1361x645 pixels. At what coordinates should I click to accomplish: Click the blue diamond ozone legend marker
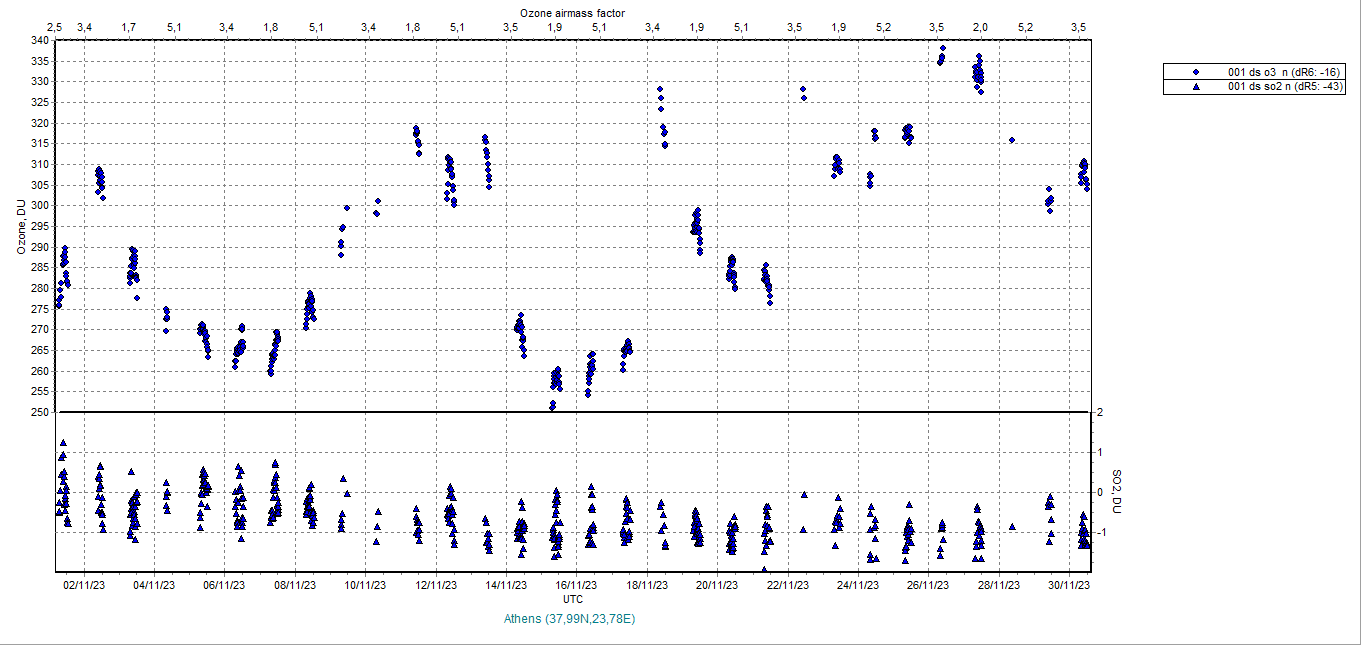[x=1196, y=73]
